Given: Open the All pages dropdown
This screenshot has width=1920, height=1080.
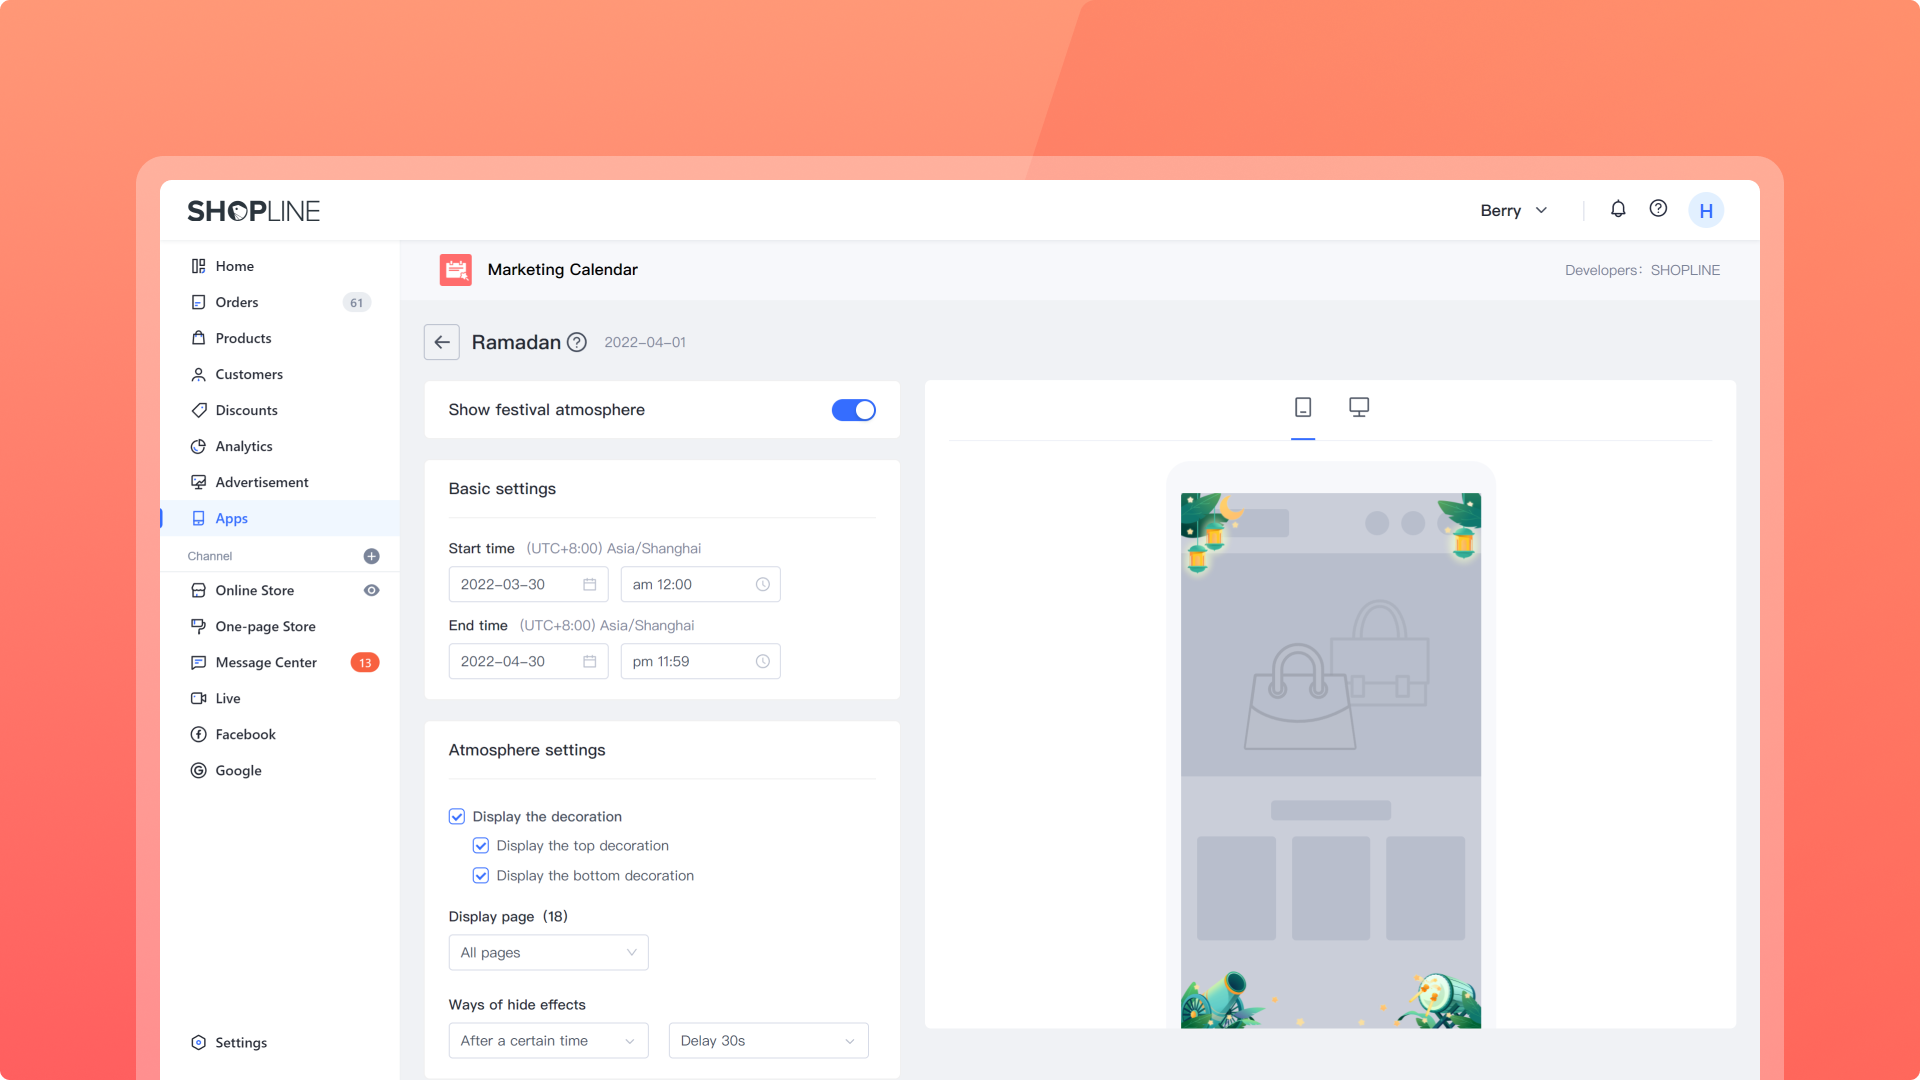Looking at the screenshot, I should click(548, 952).
